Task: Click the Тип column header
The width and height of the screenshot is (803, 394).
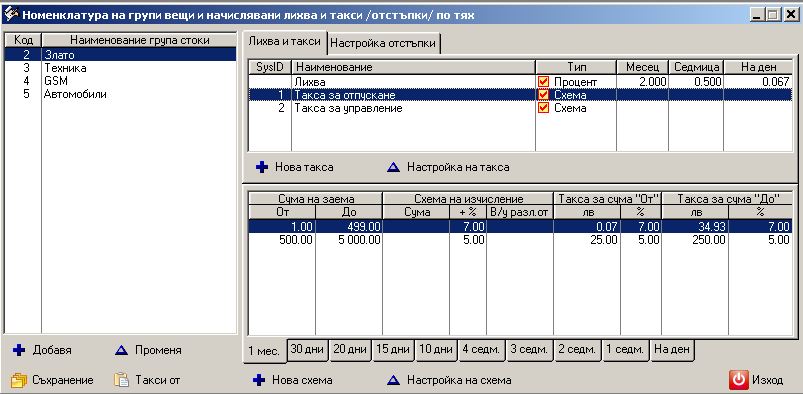Action: (576, 67)
